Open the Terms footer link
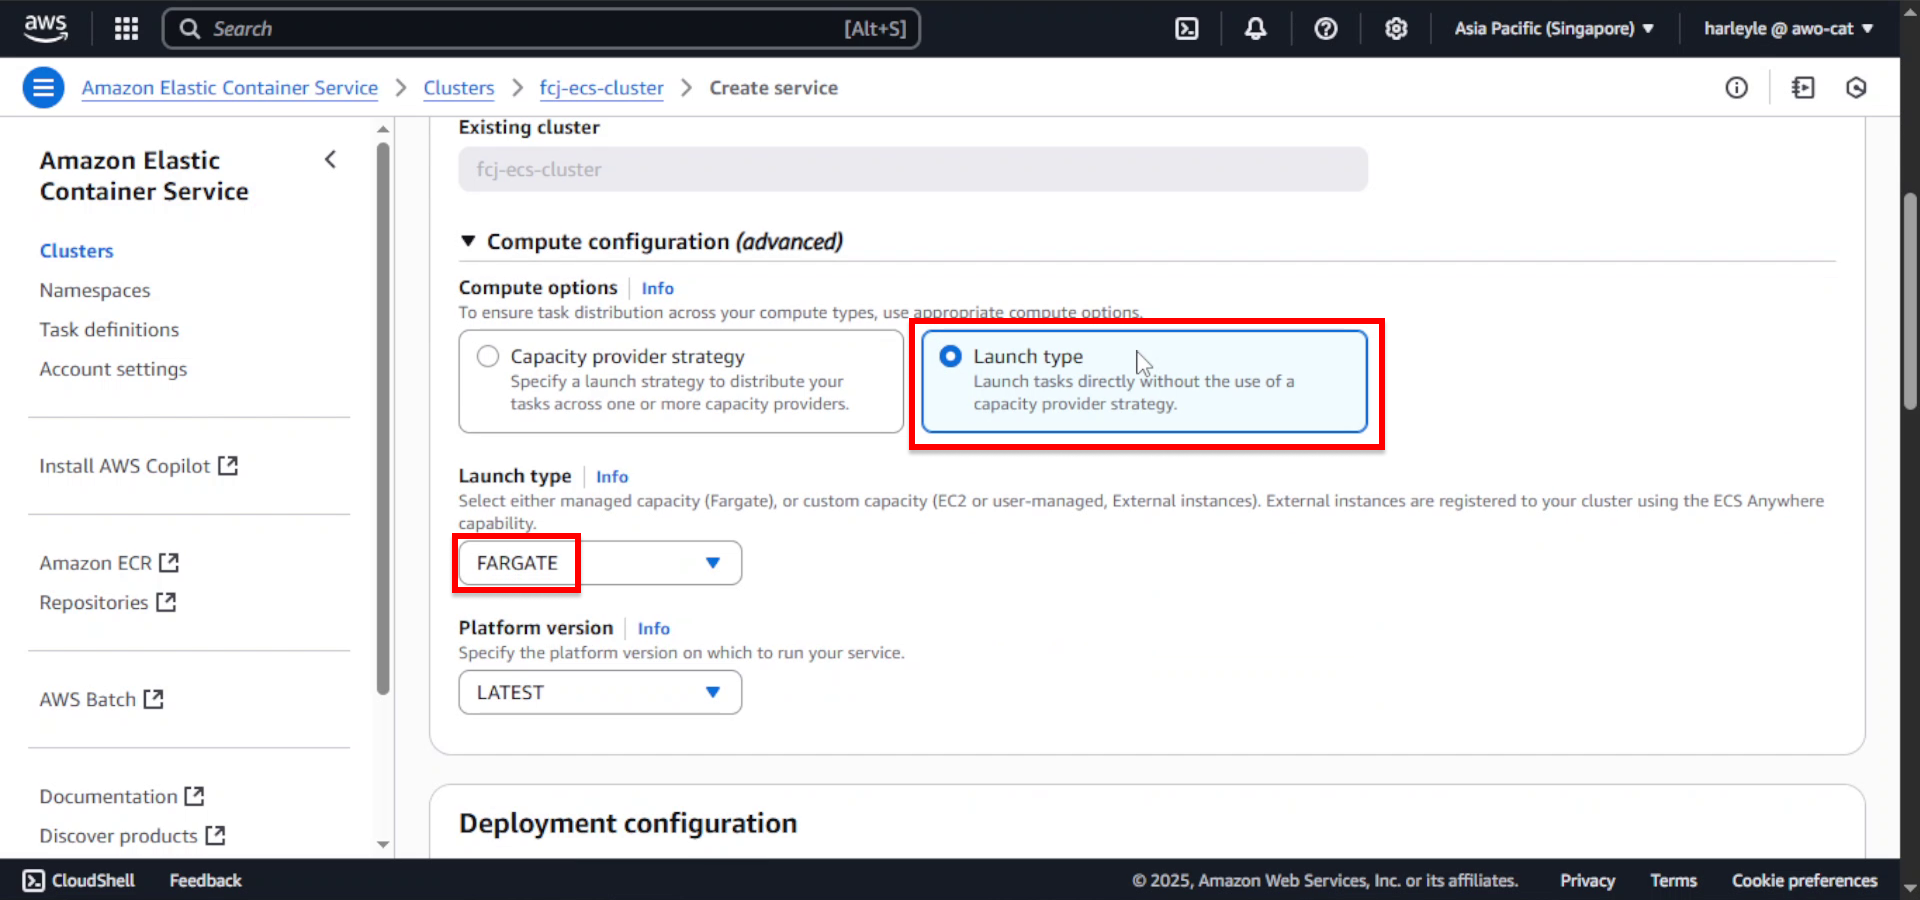The height and width of the screenshot is (900, 1920). pyautogui.click(x=1673, y=880)
